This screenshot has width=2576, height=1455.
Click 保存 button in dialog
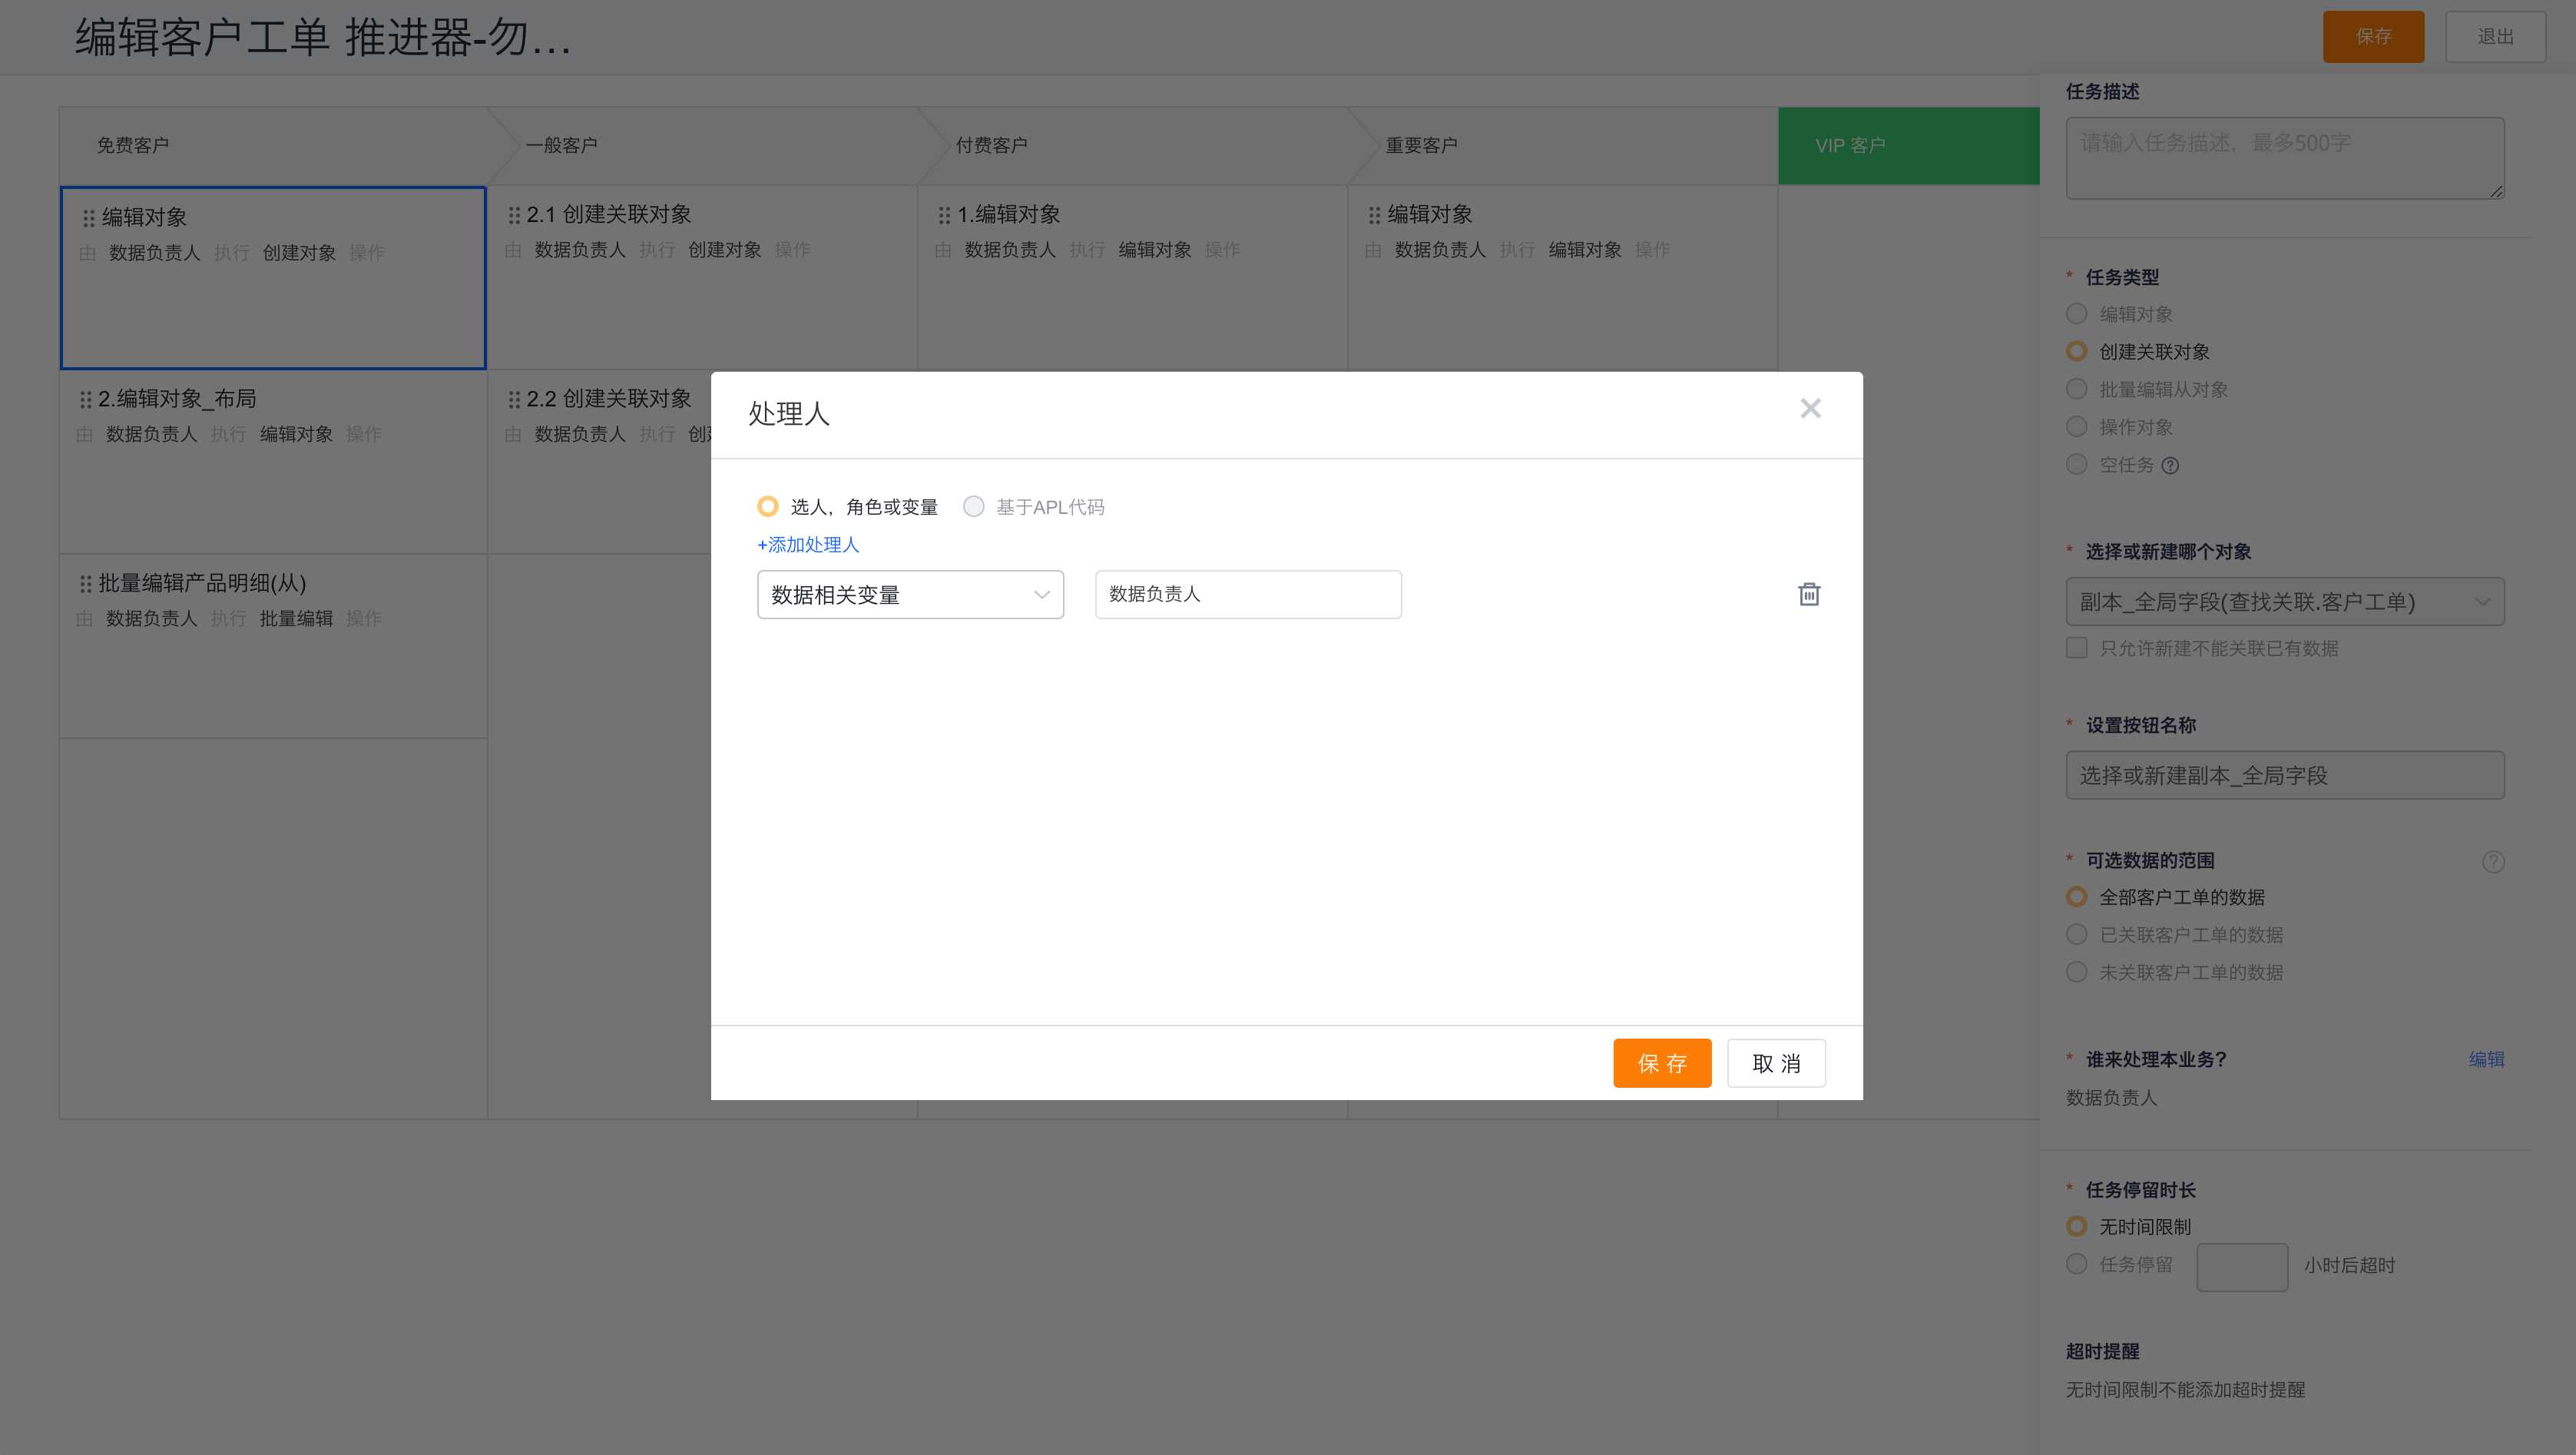click(x=1661, y=1063)
